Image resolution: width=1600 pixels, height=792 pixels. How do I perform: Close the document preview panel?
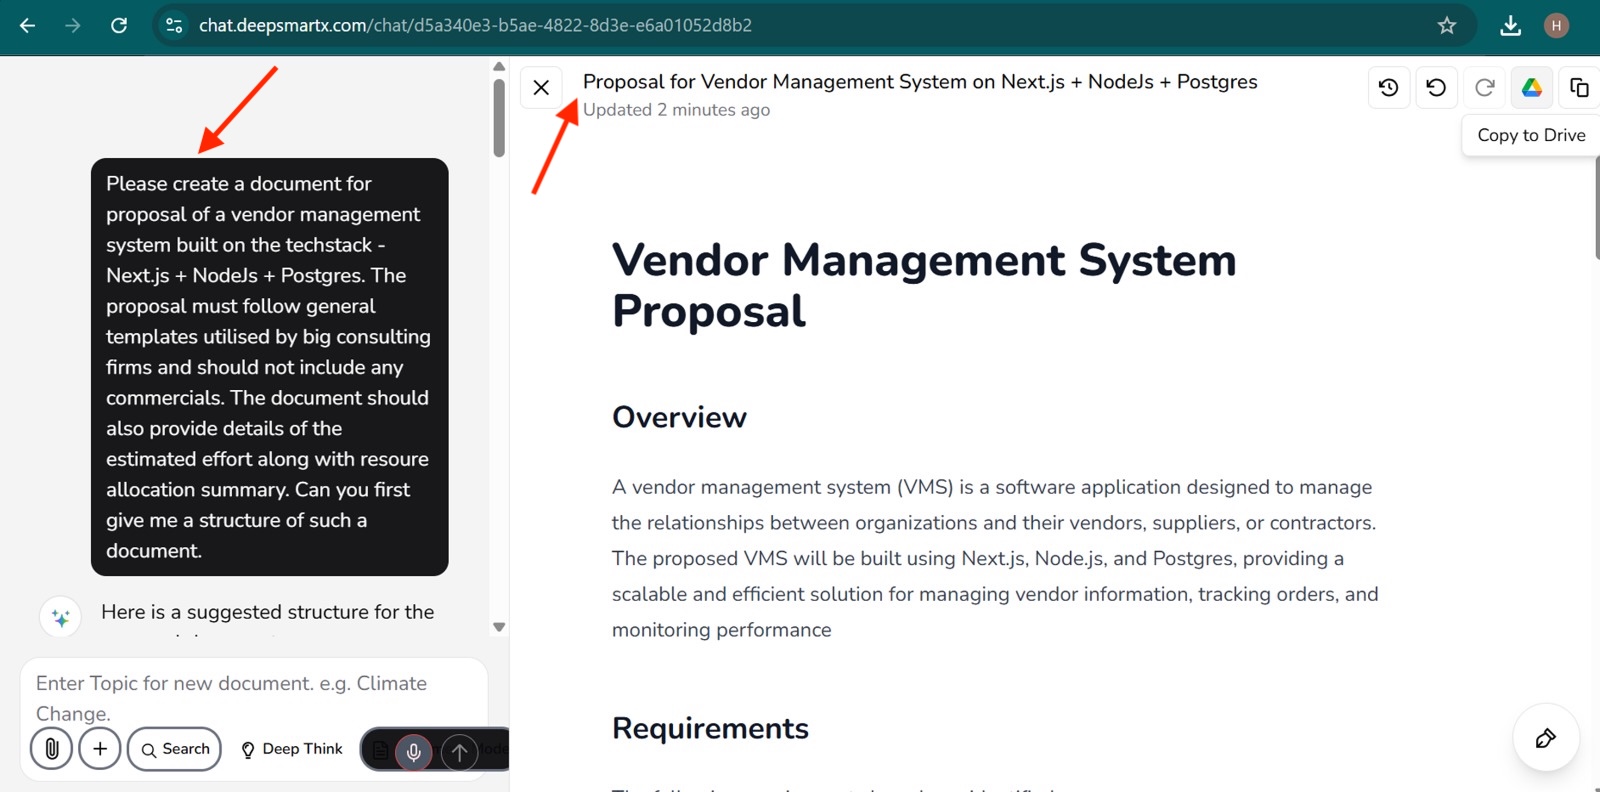coord(541,88)
